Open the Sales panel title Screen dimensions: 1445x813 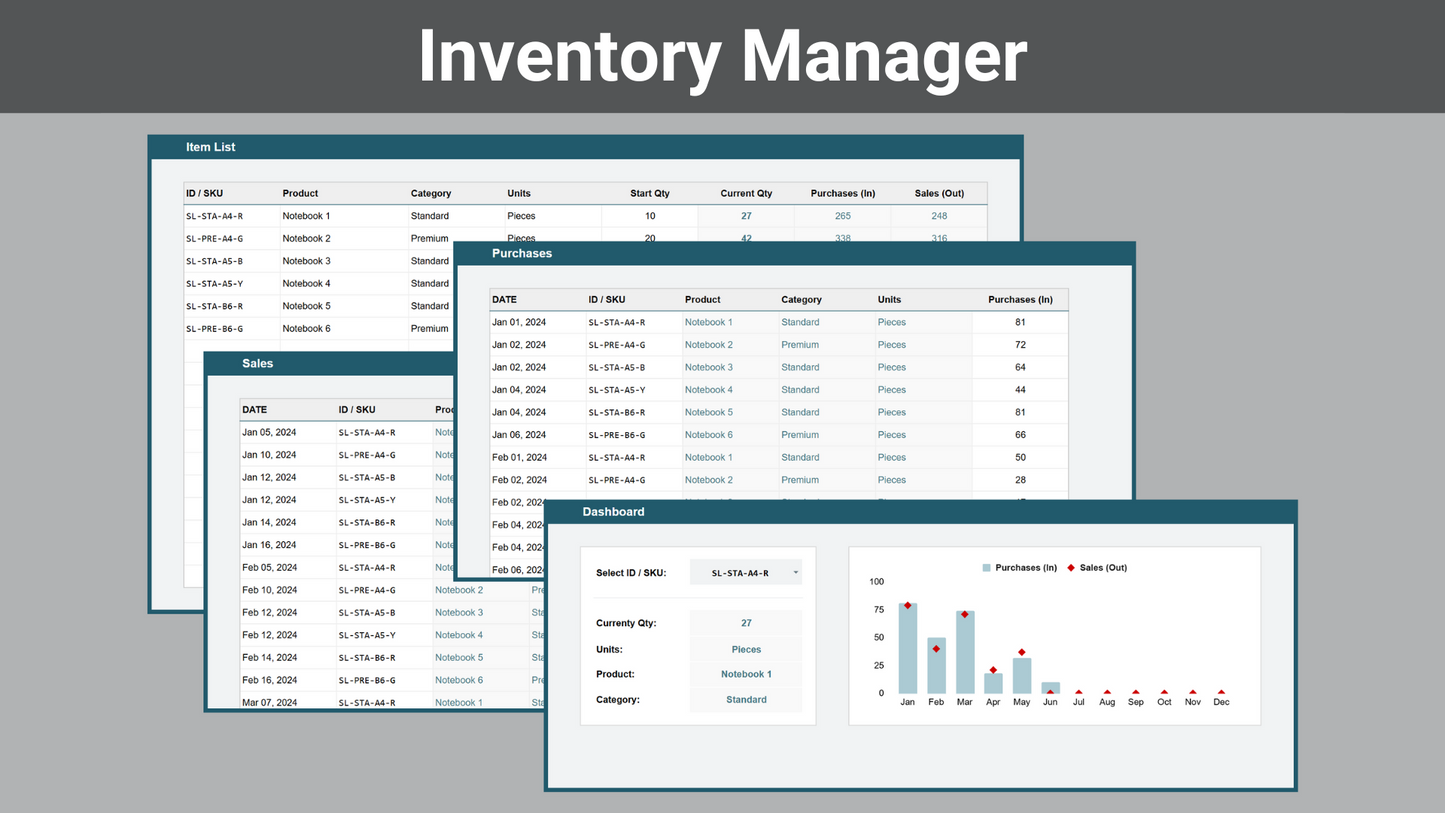click(257, 364)
